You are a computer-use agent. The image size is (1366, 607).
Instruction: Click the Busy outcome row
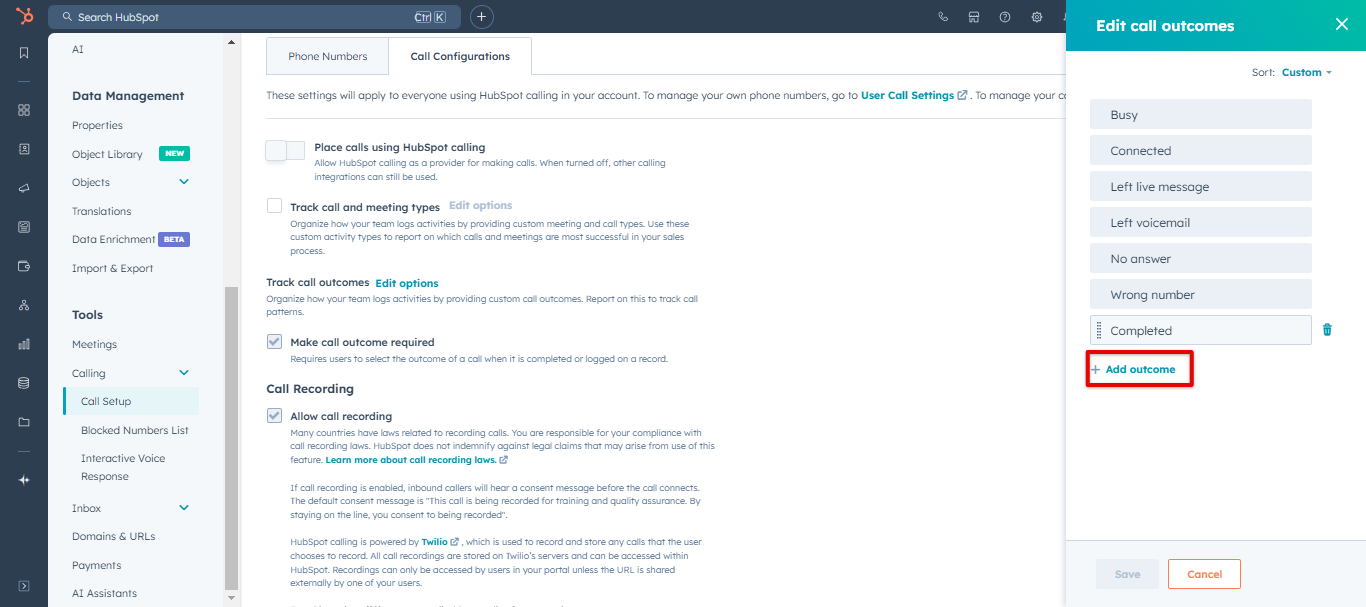[1200, 114]
